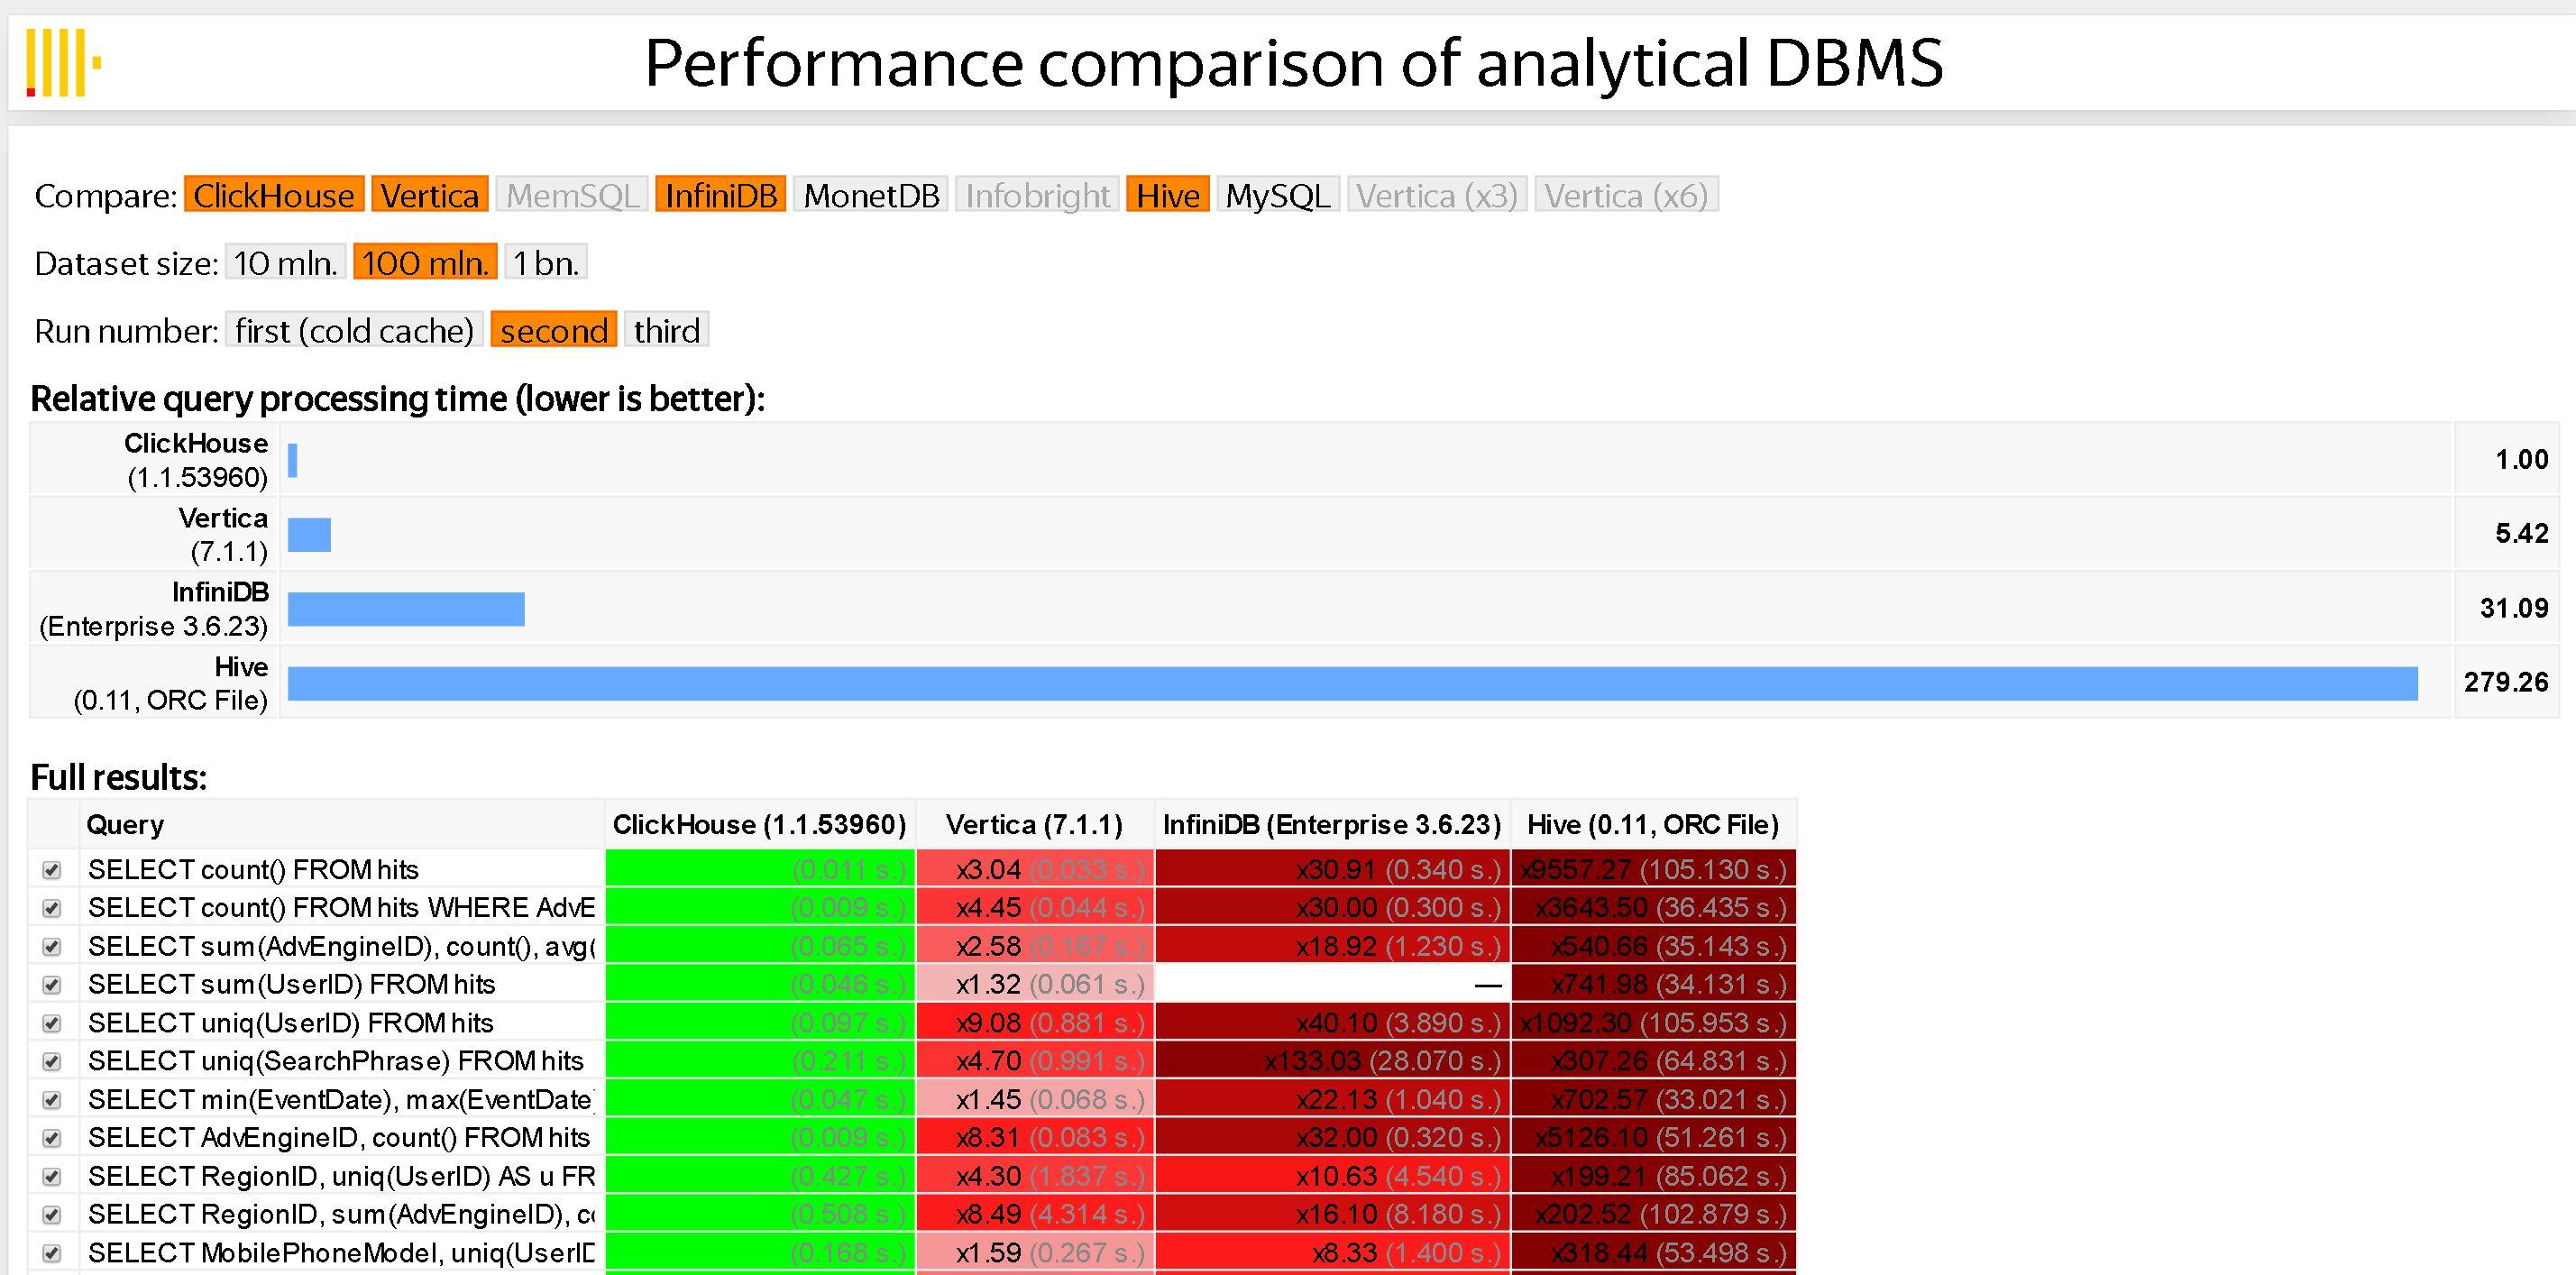The height and width of the screenshot is (1275, 2576).
Task: Click the InfiniDB blue relative time bar
Action: (x=406, y=609)
